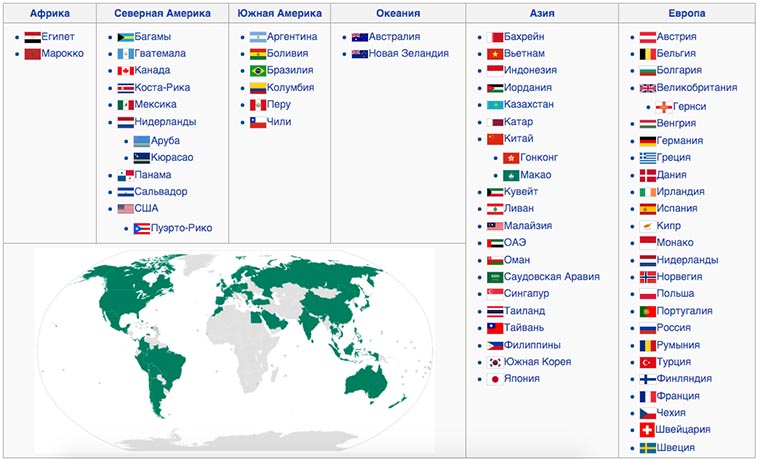Open the Германия country link
The width and height of the screenshot is (760, 459).
pos(680,141)
